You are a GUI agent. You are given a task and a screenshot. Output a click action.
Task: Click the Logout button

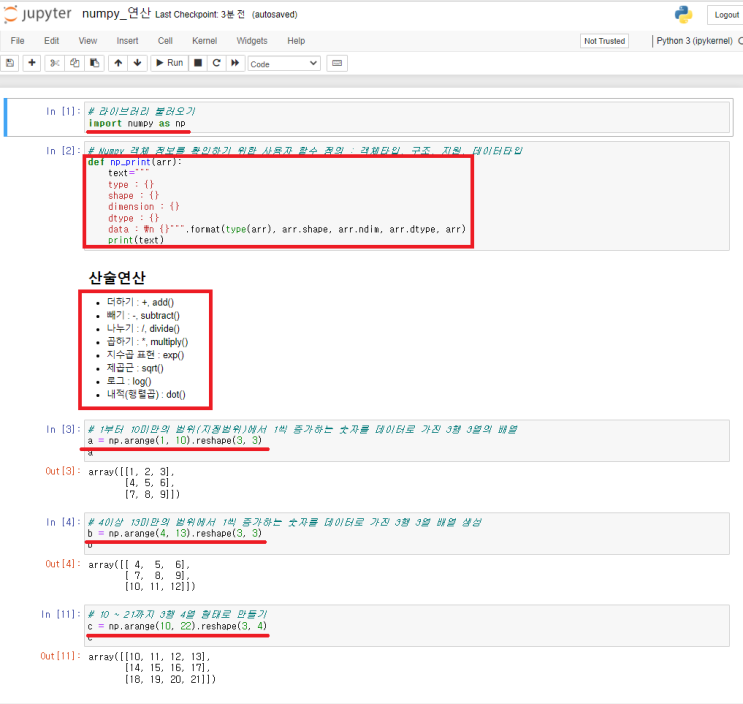point(725,15)
